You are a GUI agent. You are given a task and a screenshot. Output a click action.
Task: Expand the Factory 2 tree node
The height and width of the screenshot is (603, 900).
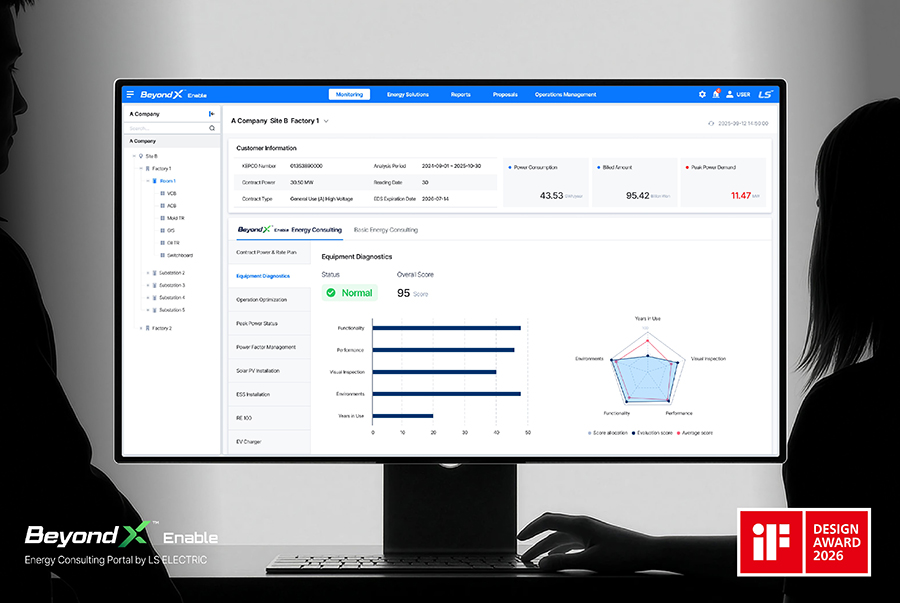click(x=141, y=328)
